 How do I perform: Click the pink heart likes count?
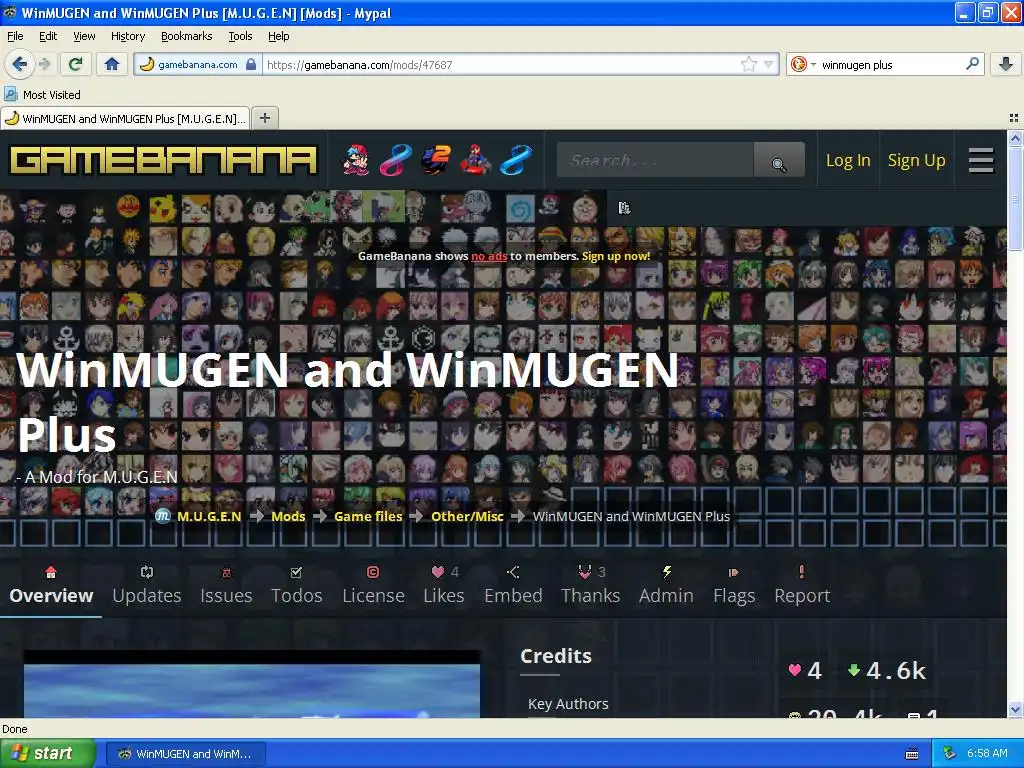pos(805,671)
